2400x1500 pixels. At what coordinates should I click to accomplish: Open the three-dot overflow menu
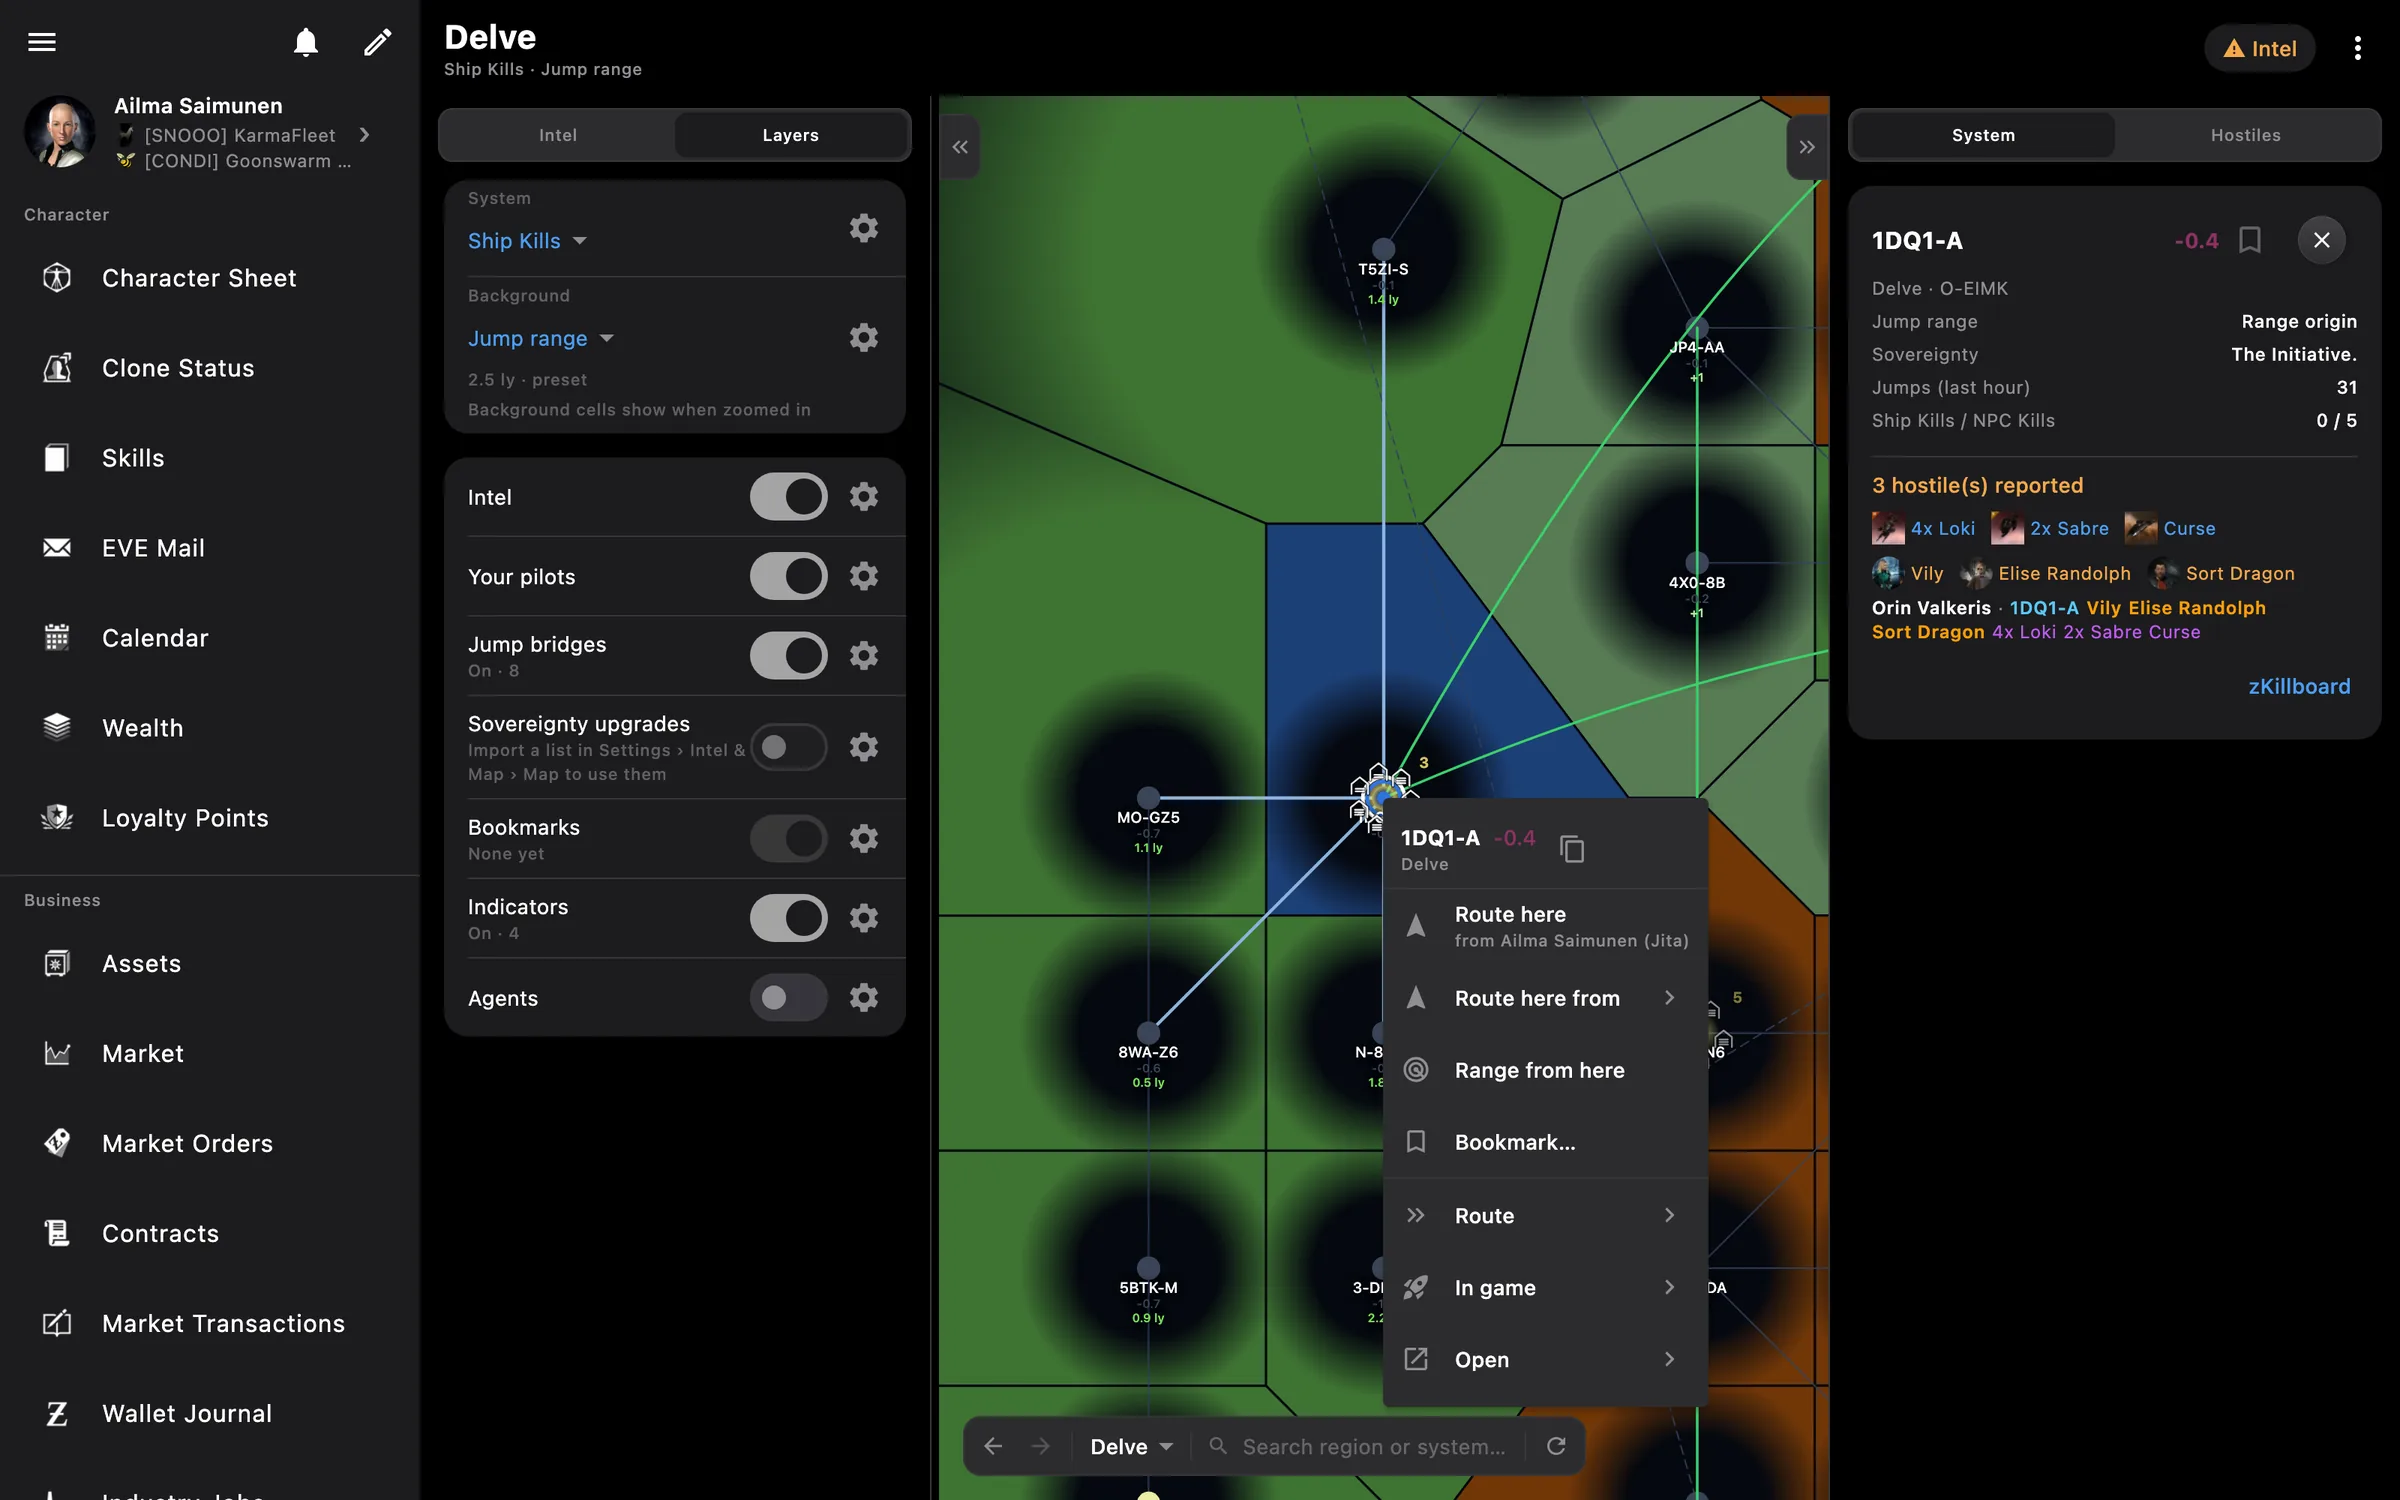click(2358, 48)
